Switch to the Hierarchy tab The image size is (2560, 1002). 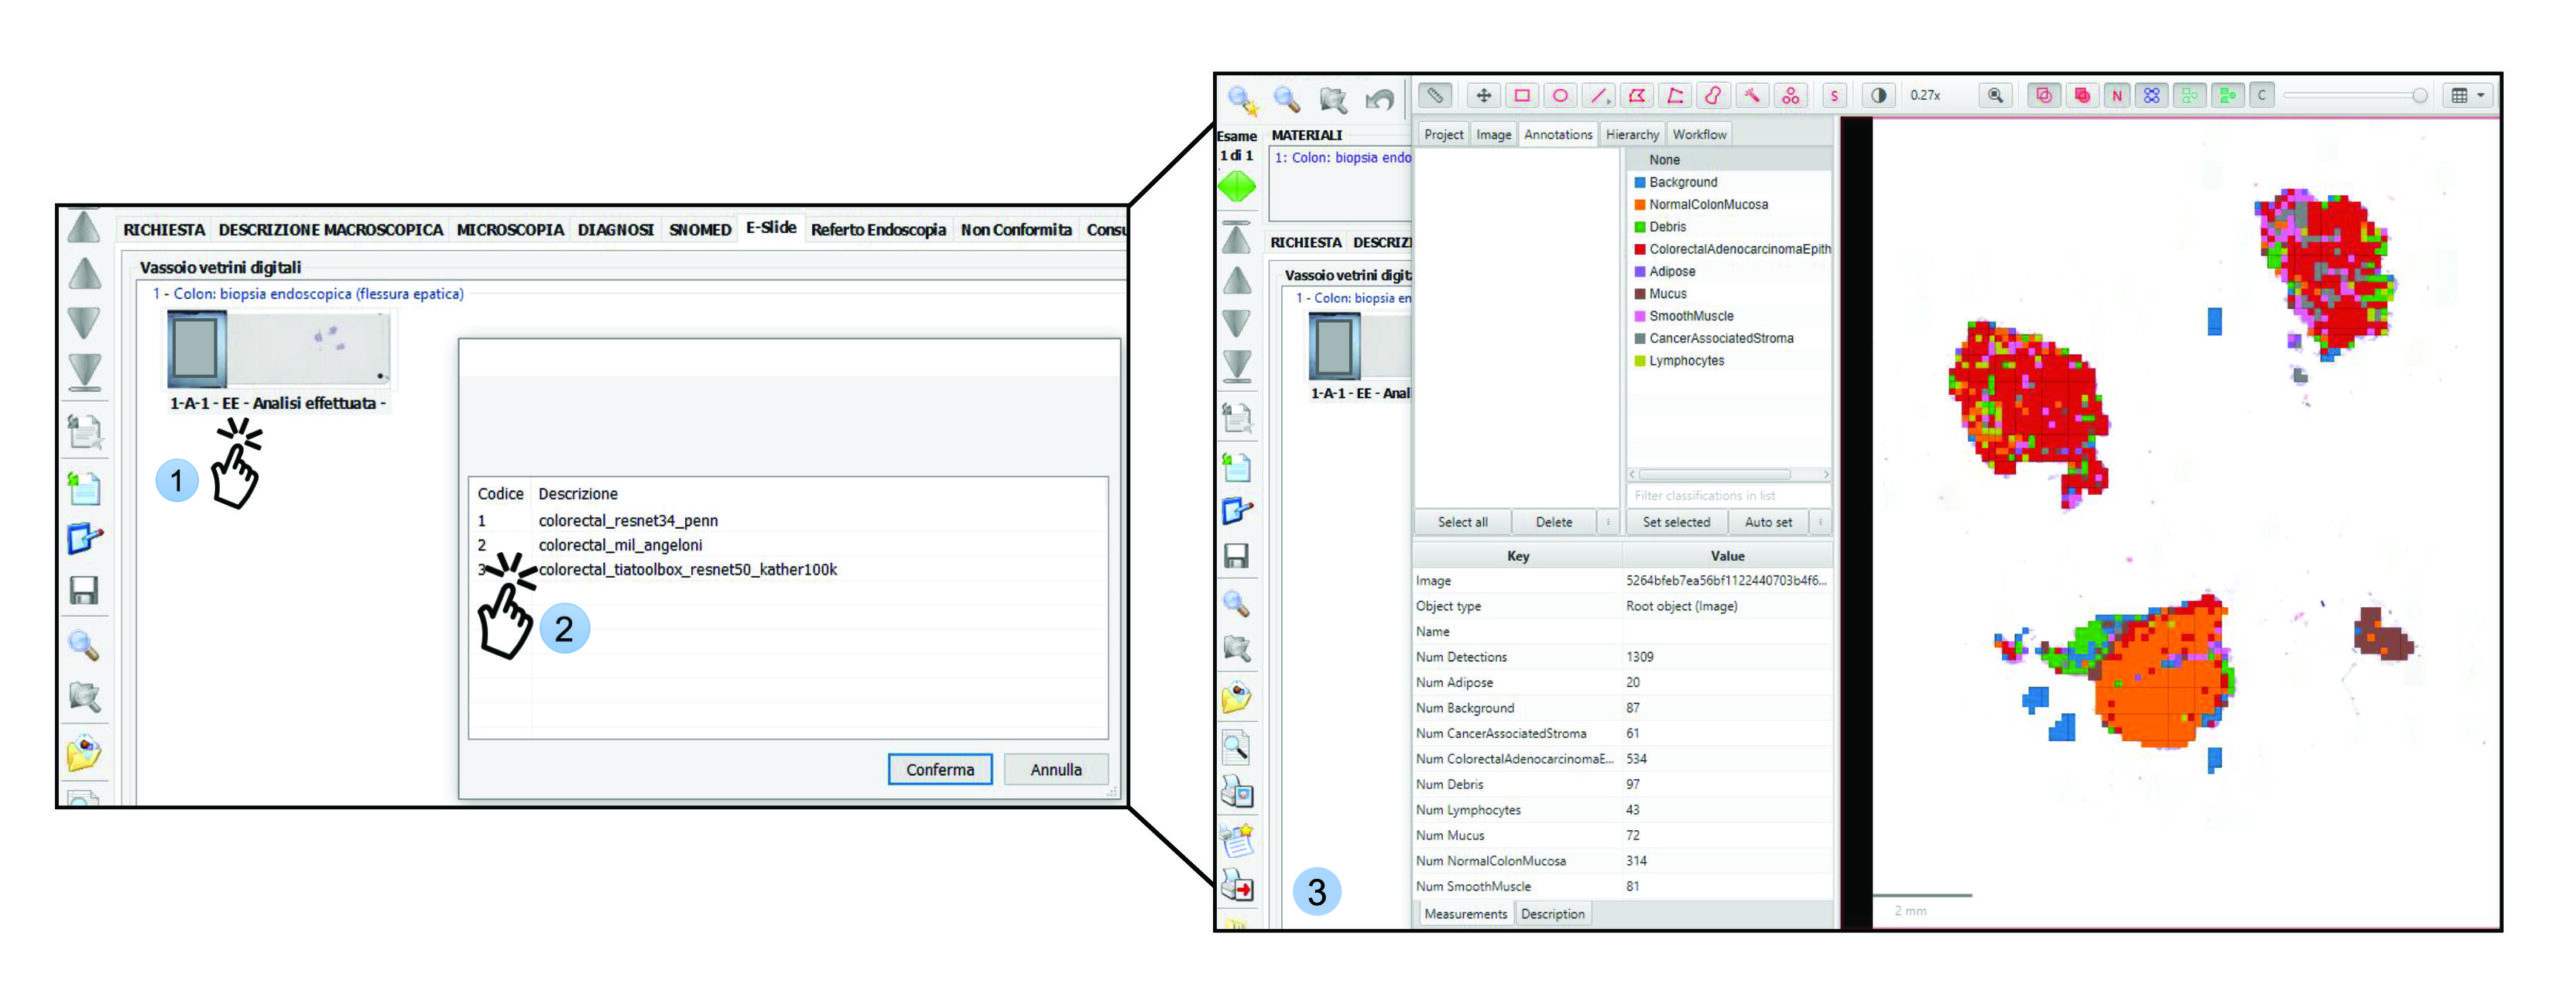pyautogui.click(x=1631, y=135)
